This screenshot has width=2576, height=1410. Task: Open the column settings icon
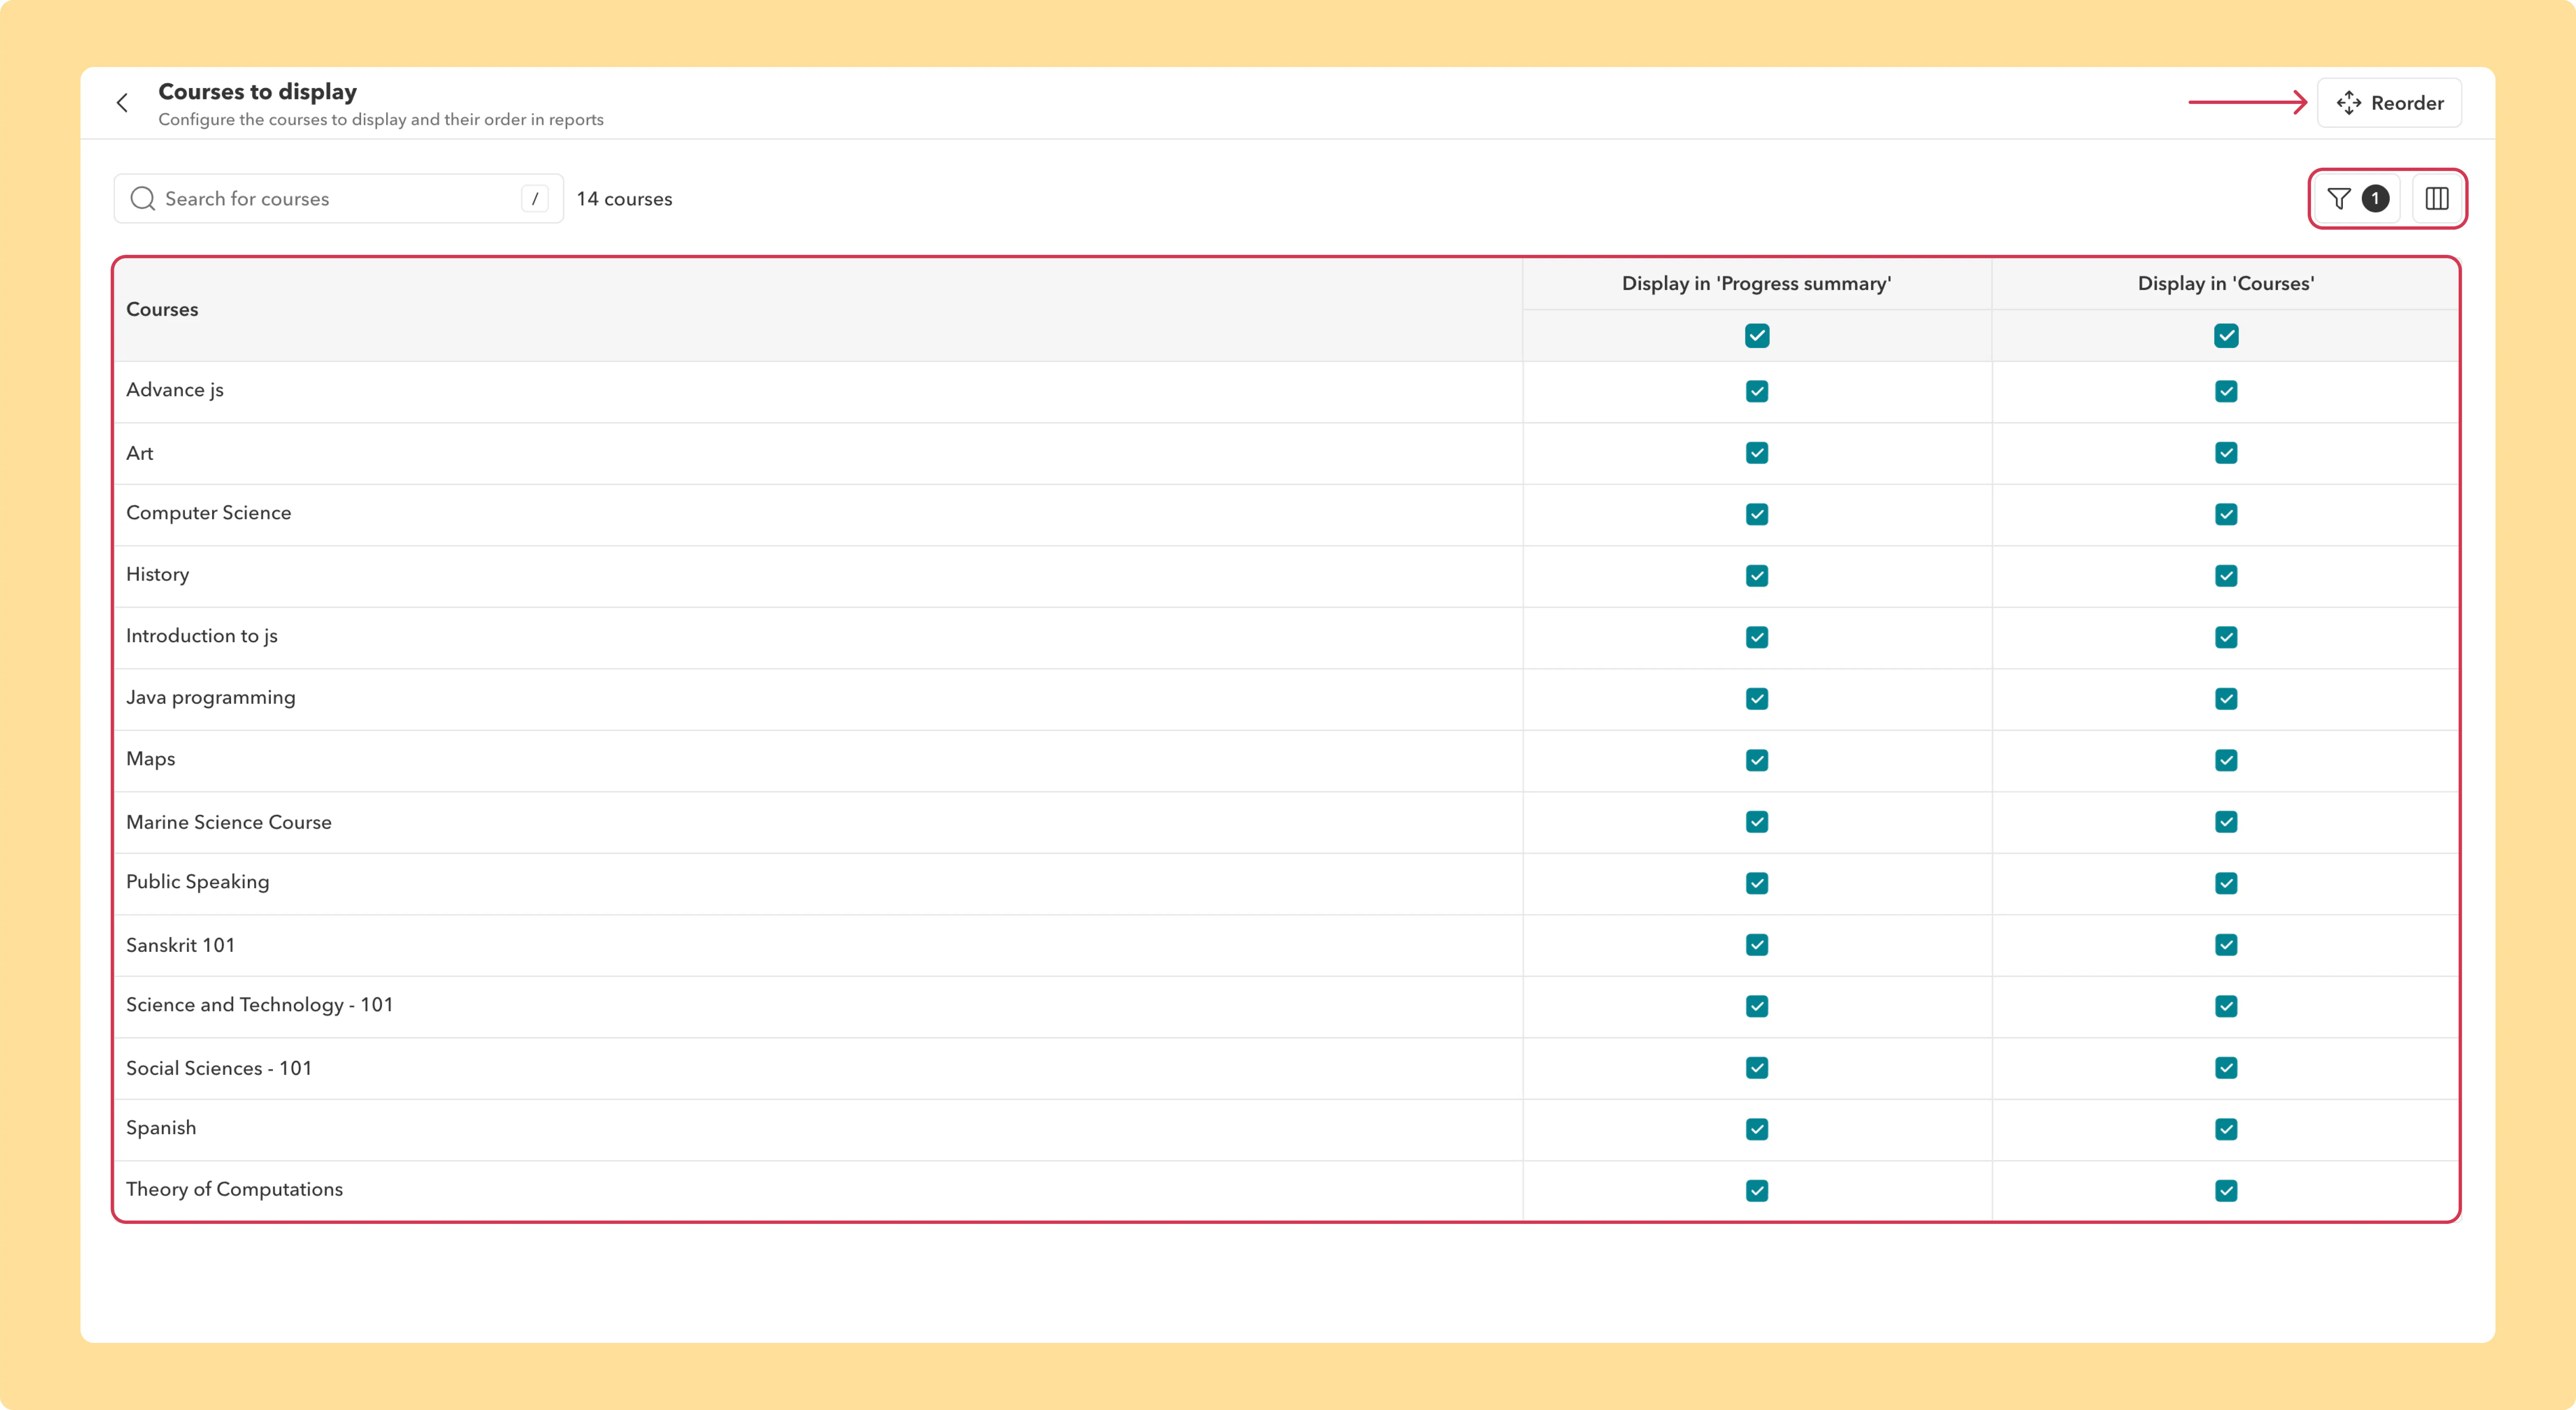pyautogui.click(x=2437, y=199)
